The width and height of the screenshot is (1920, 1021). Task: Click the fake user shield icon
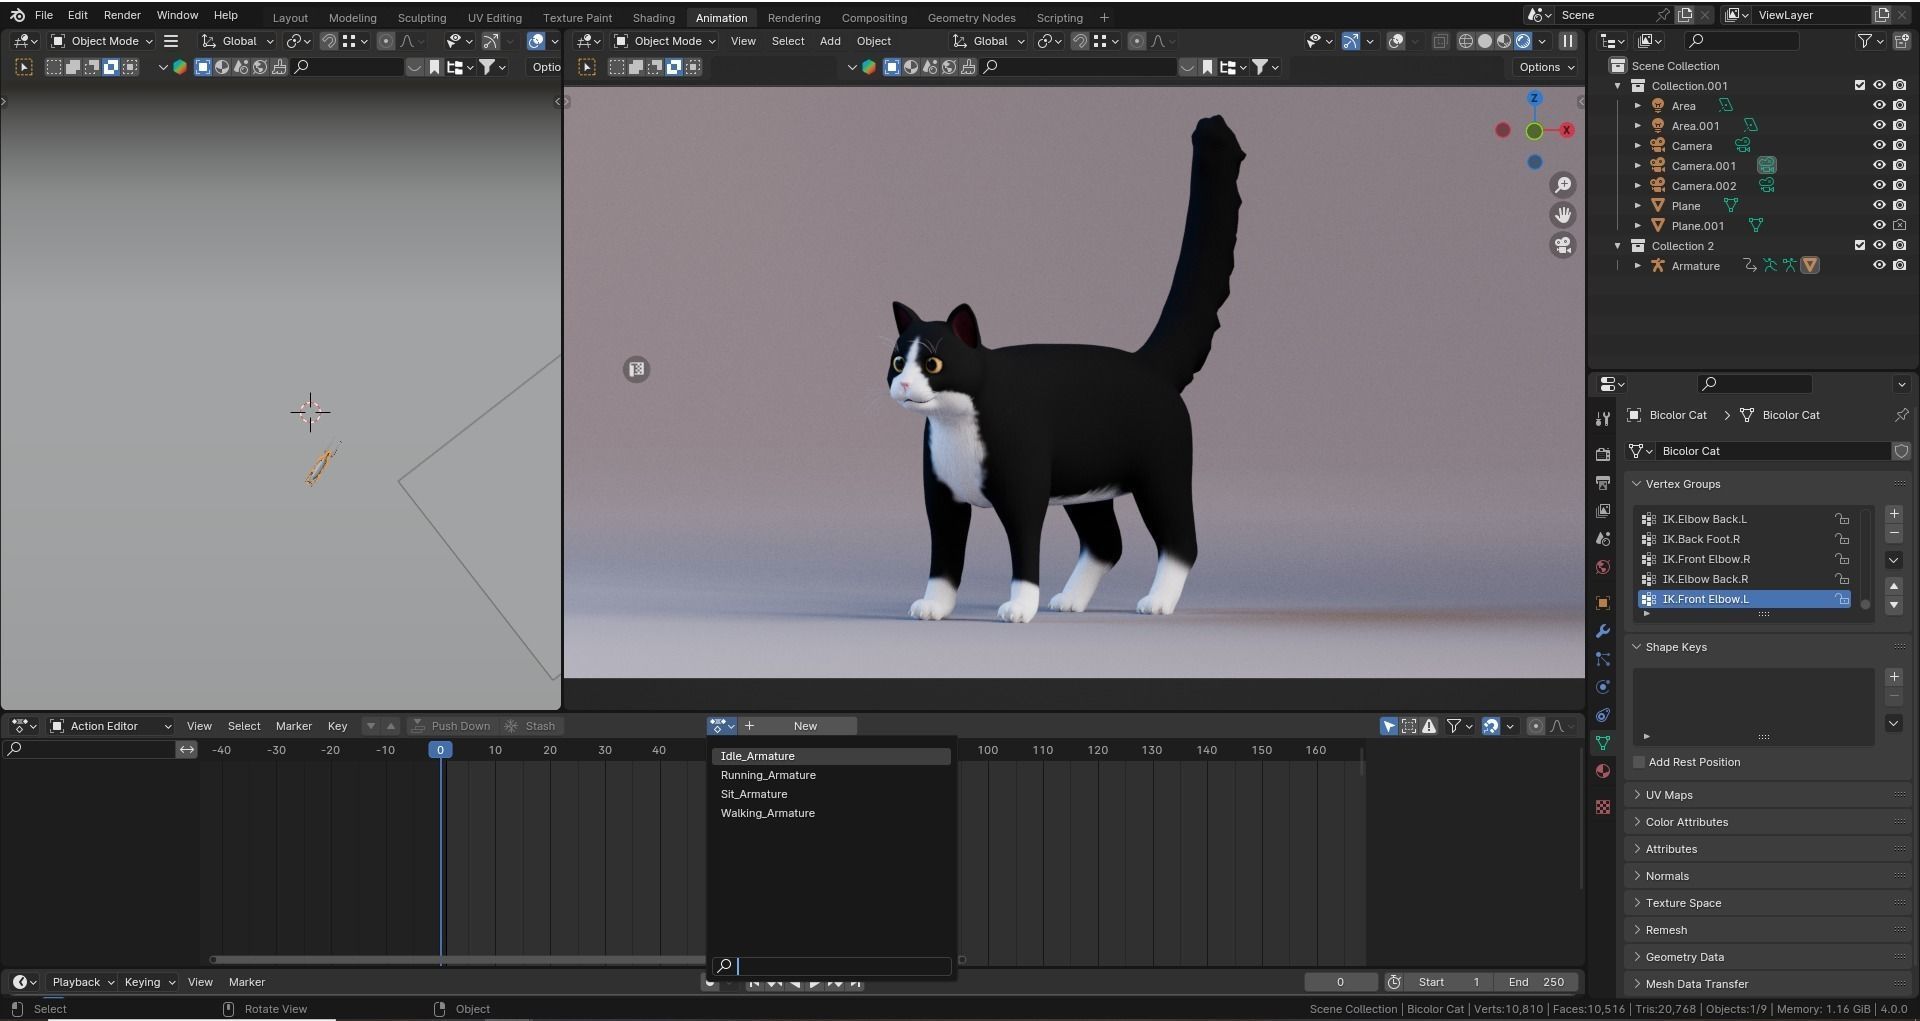[1901, 451]
